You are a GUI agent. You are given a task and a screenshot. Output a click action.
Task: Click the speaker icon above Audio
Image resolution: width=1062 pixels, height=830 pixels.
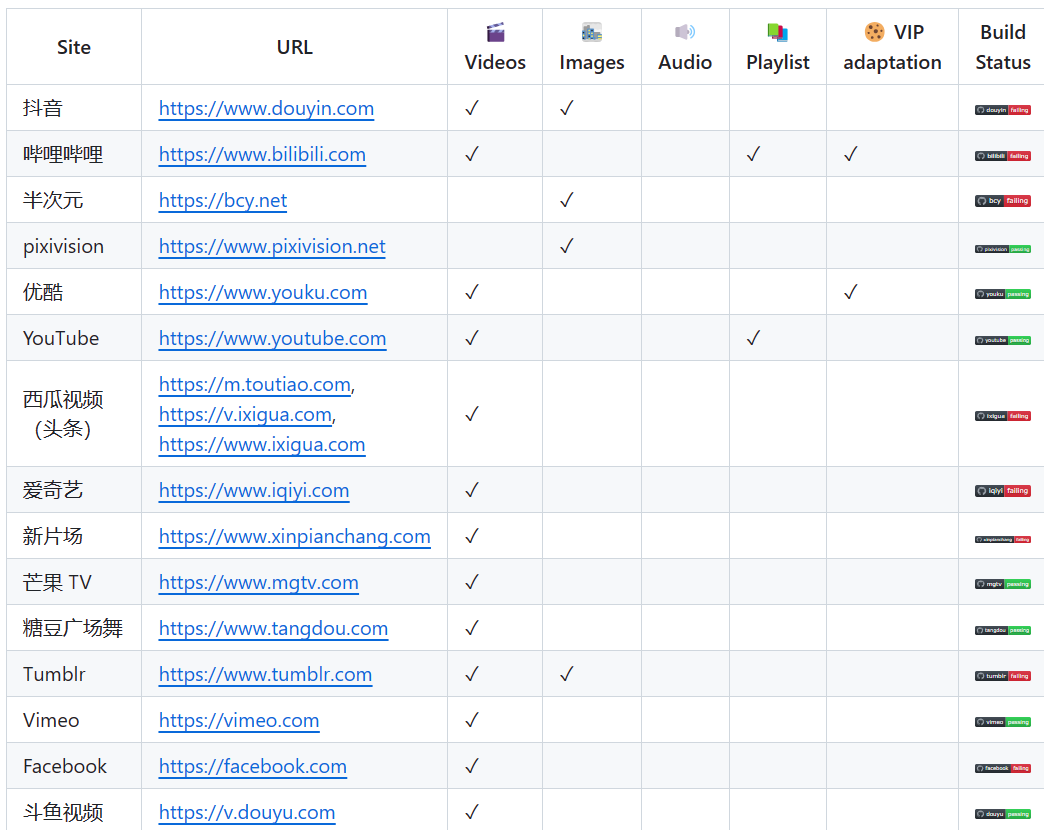[685, 32]
